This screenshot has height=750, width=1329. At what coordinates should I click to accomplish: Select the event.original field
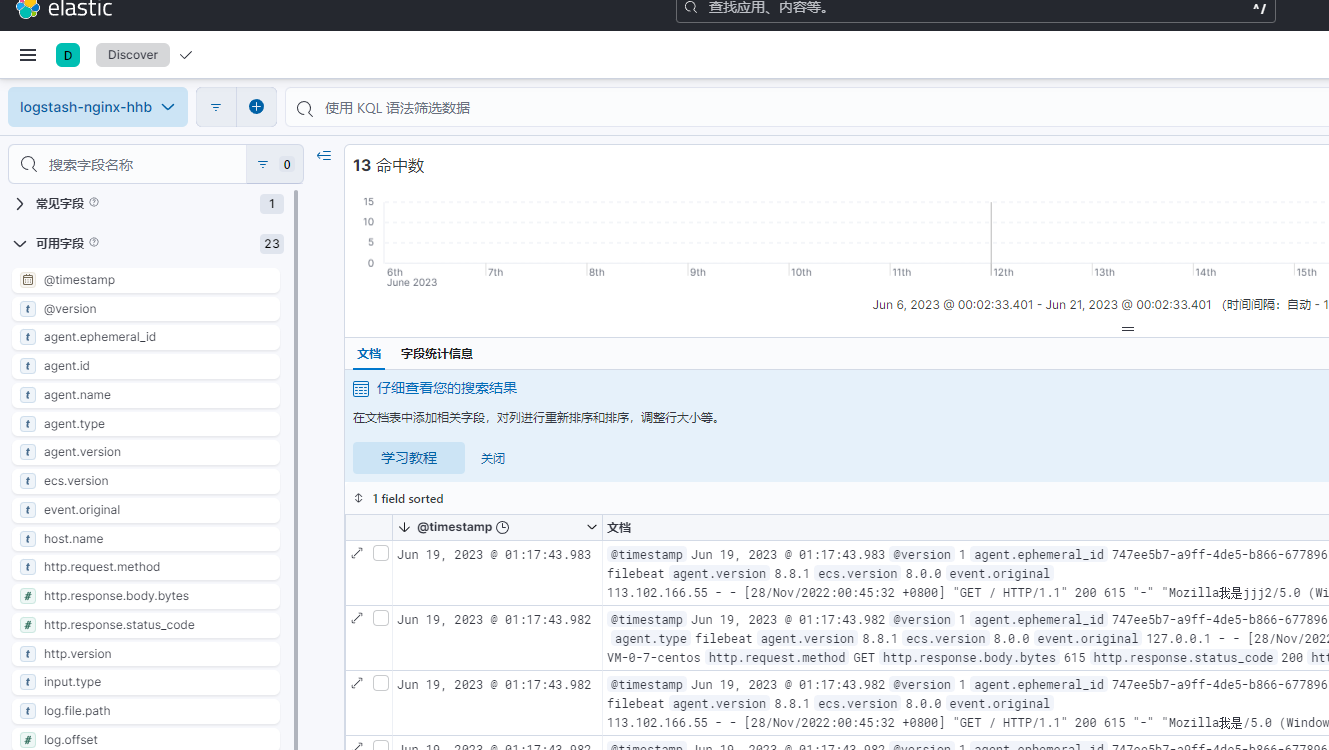point(146,510)
